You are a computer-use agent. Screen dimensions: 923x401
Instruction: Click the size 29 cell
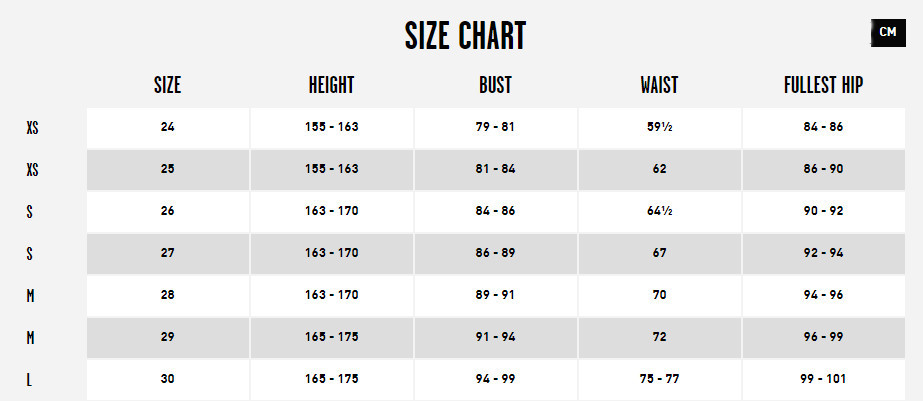(167, 338)
